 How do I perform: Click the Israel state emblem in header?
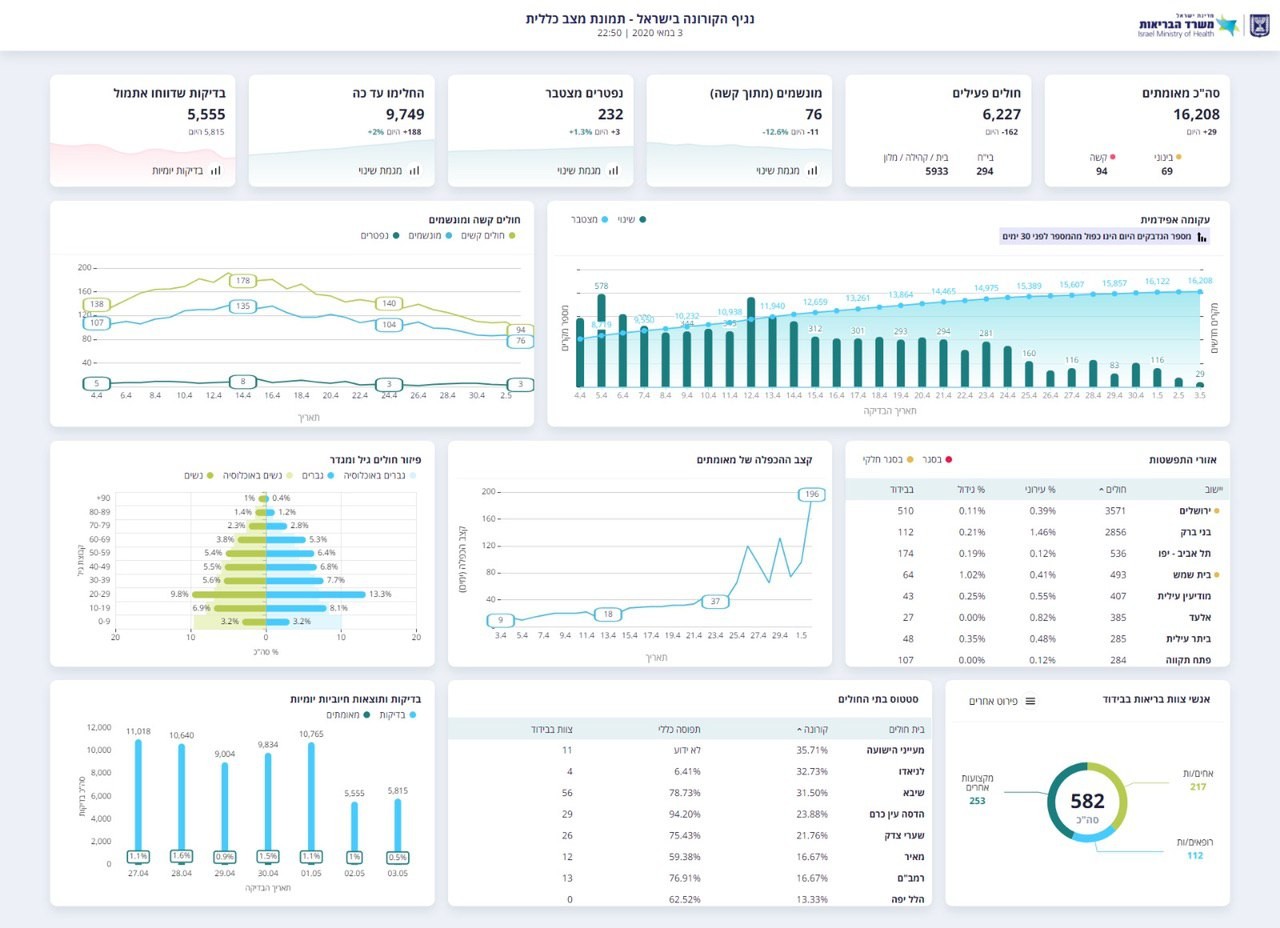coord(1257,26)
